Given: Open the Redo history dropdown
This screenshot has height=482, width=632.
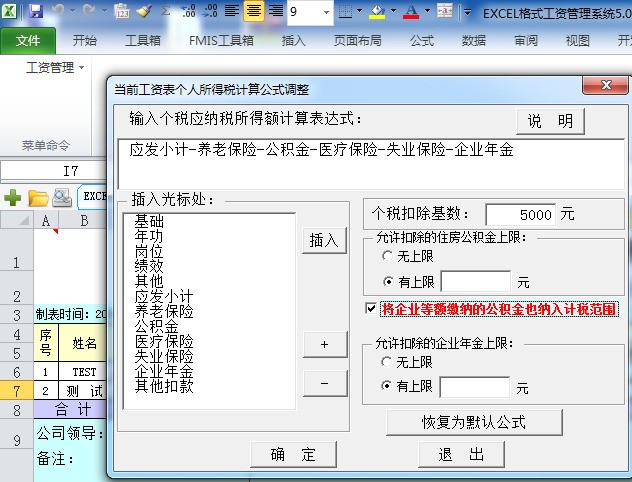Looking at the screenshot, I should pyautogui.click(x=104, y=11).
